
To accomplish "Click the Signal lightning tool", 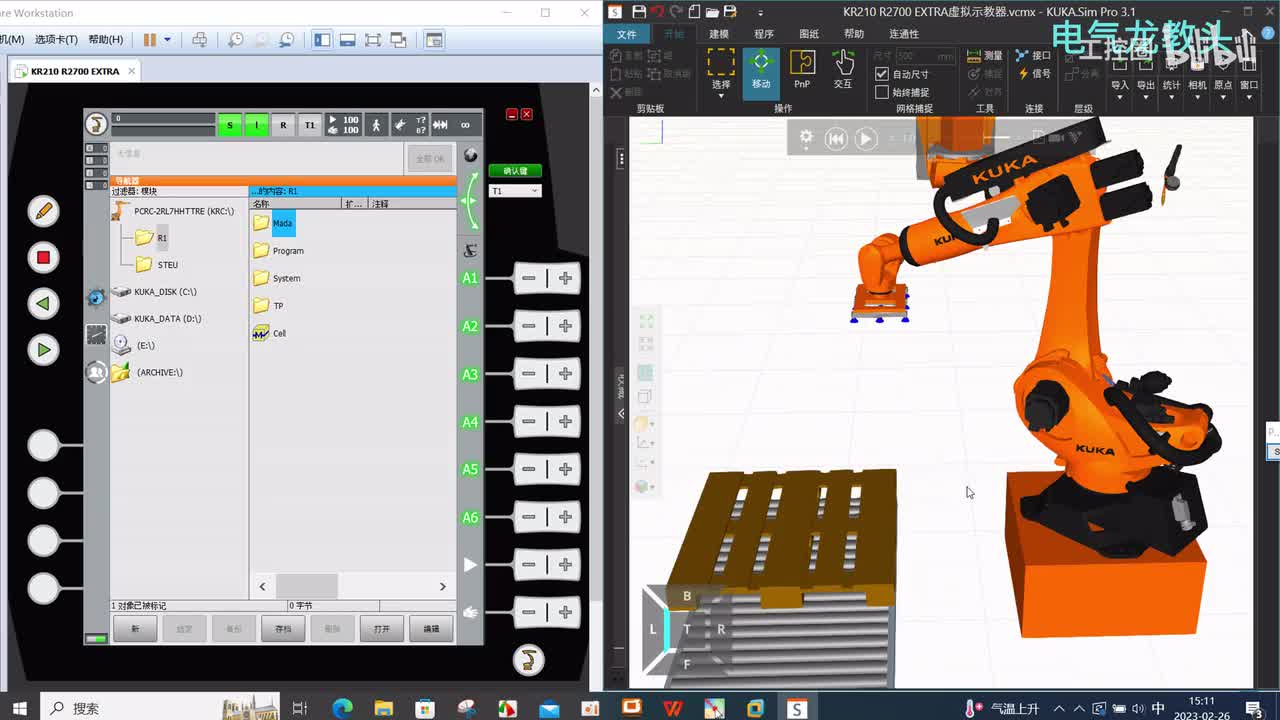I will click(x=1035, y=73).
